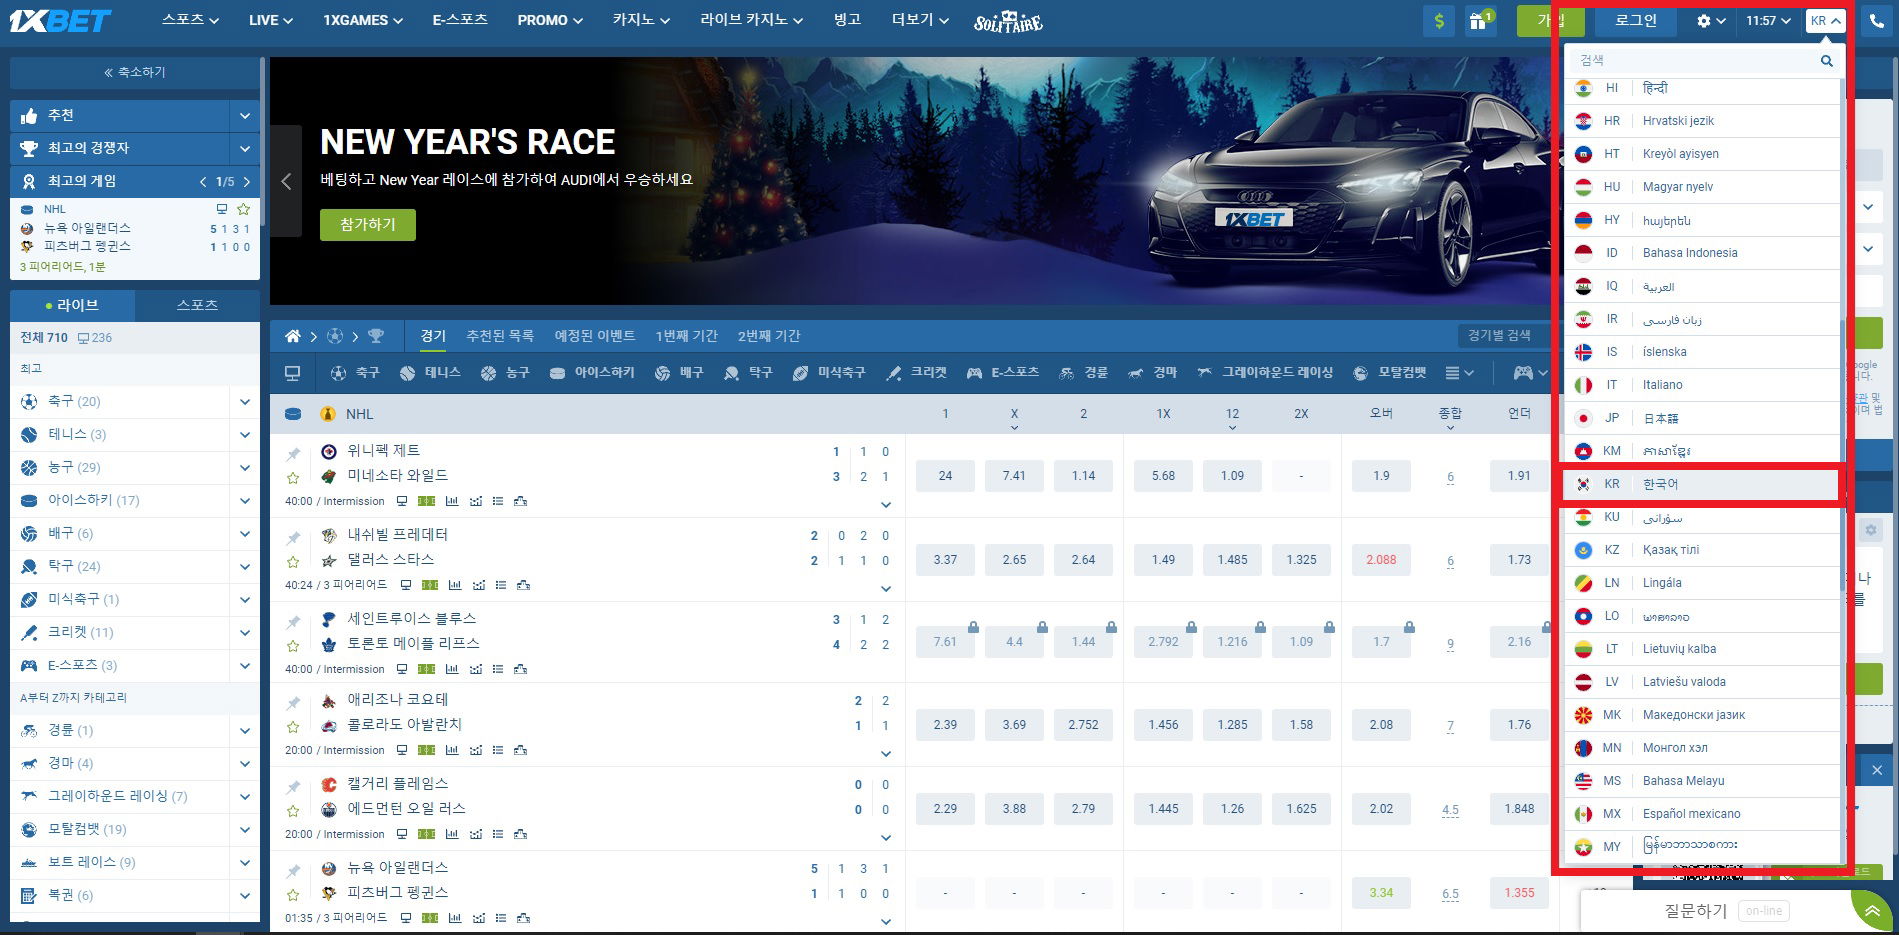This screenshot has height=935, width=1899.
Task: Star the St. Louis Blues match
Action: (x=293, y=646)
